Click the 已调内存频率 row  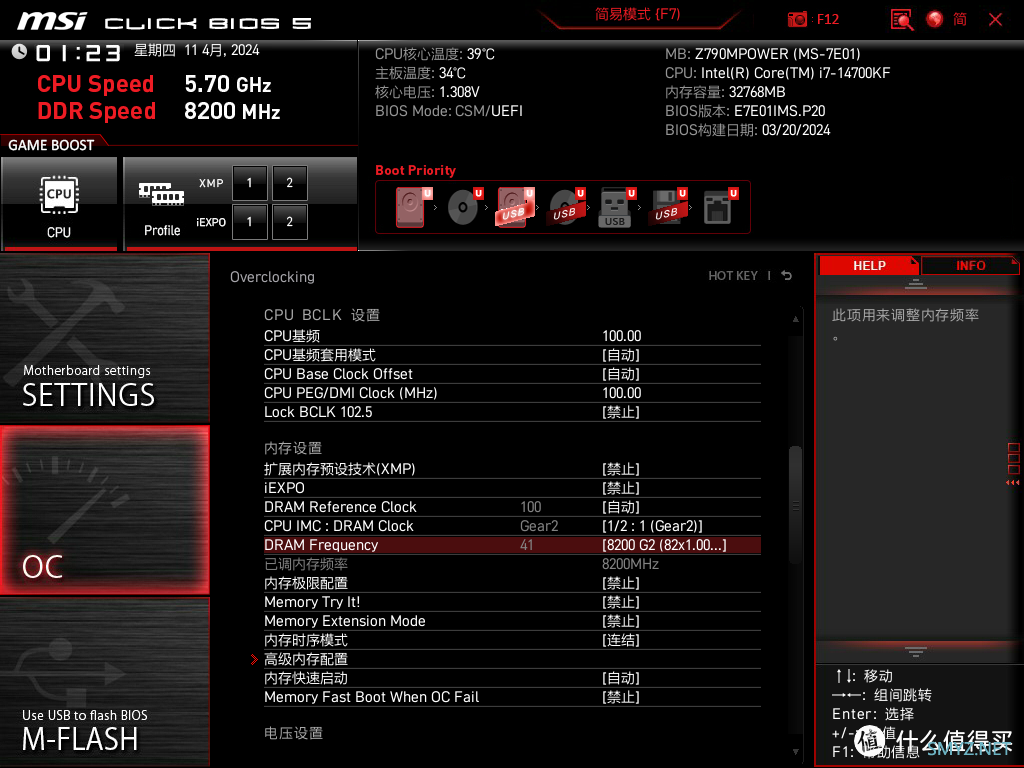pyautogui.click(x=512, y=564)
